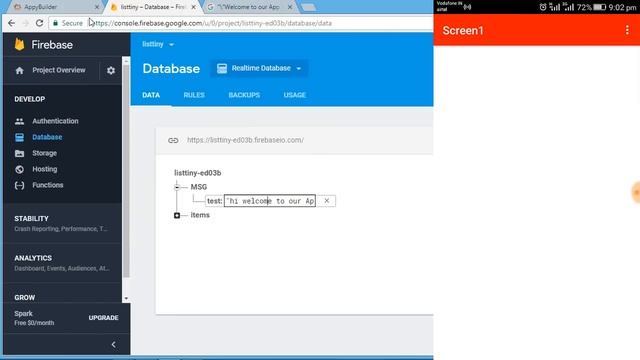Switch to the Welcome to our App browser tab
640x360 pixels.
pyautogui.click(x=249, y=7)
